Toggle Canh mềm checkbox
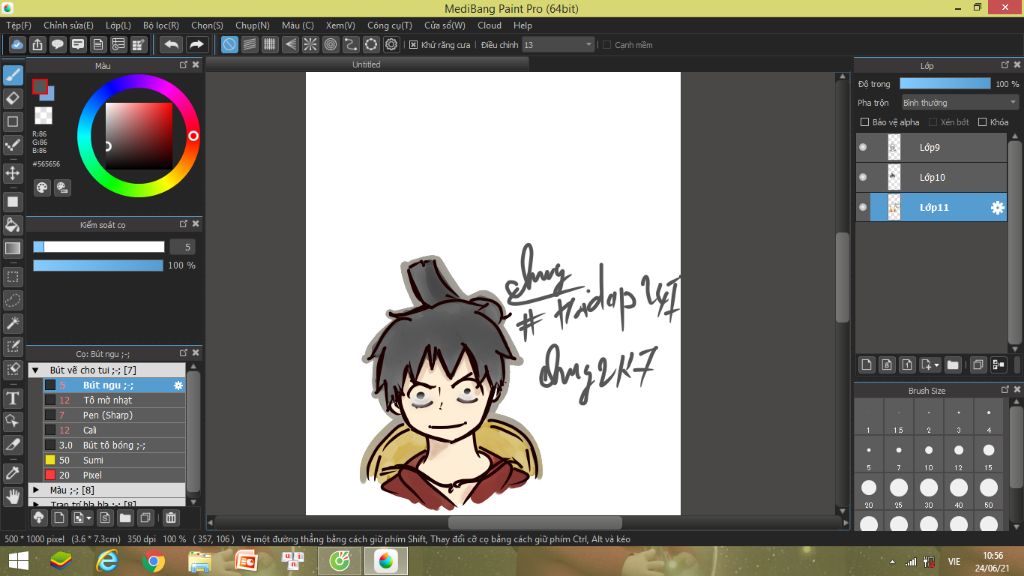Viewport: 1024px width, 576px height. tap(607, 45)
